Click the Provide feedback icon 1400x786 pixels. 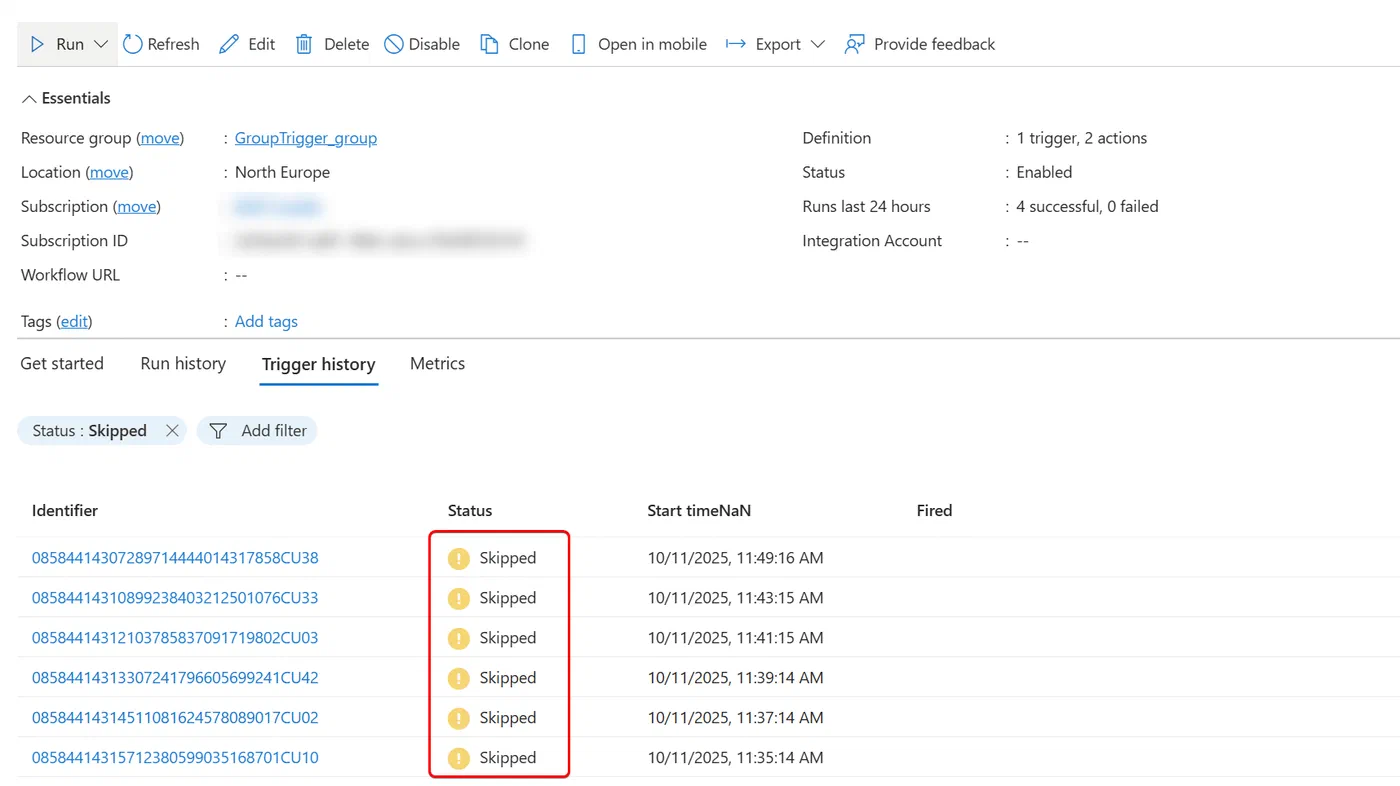[854, 44]
